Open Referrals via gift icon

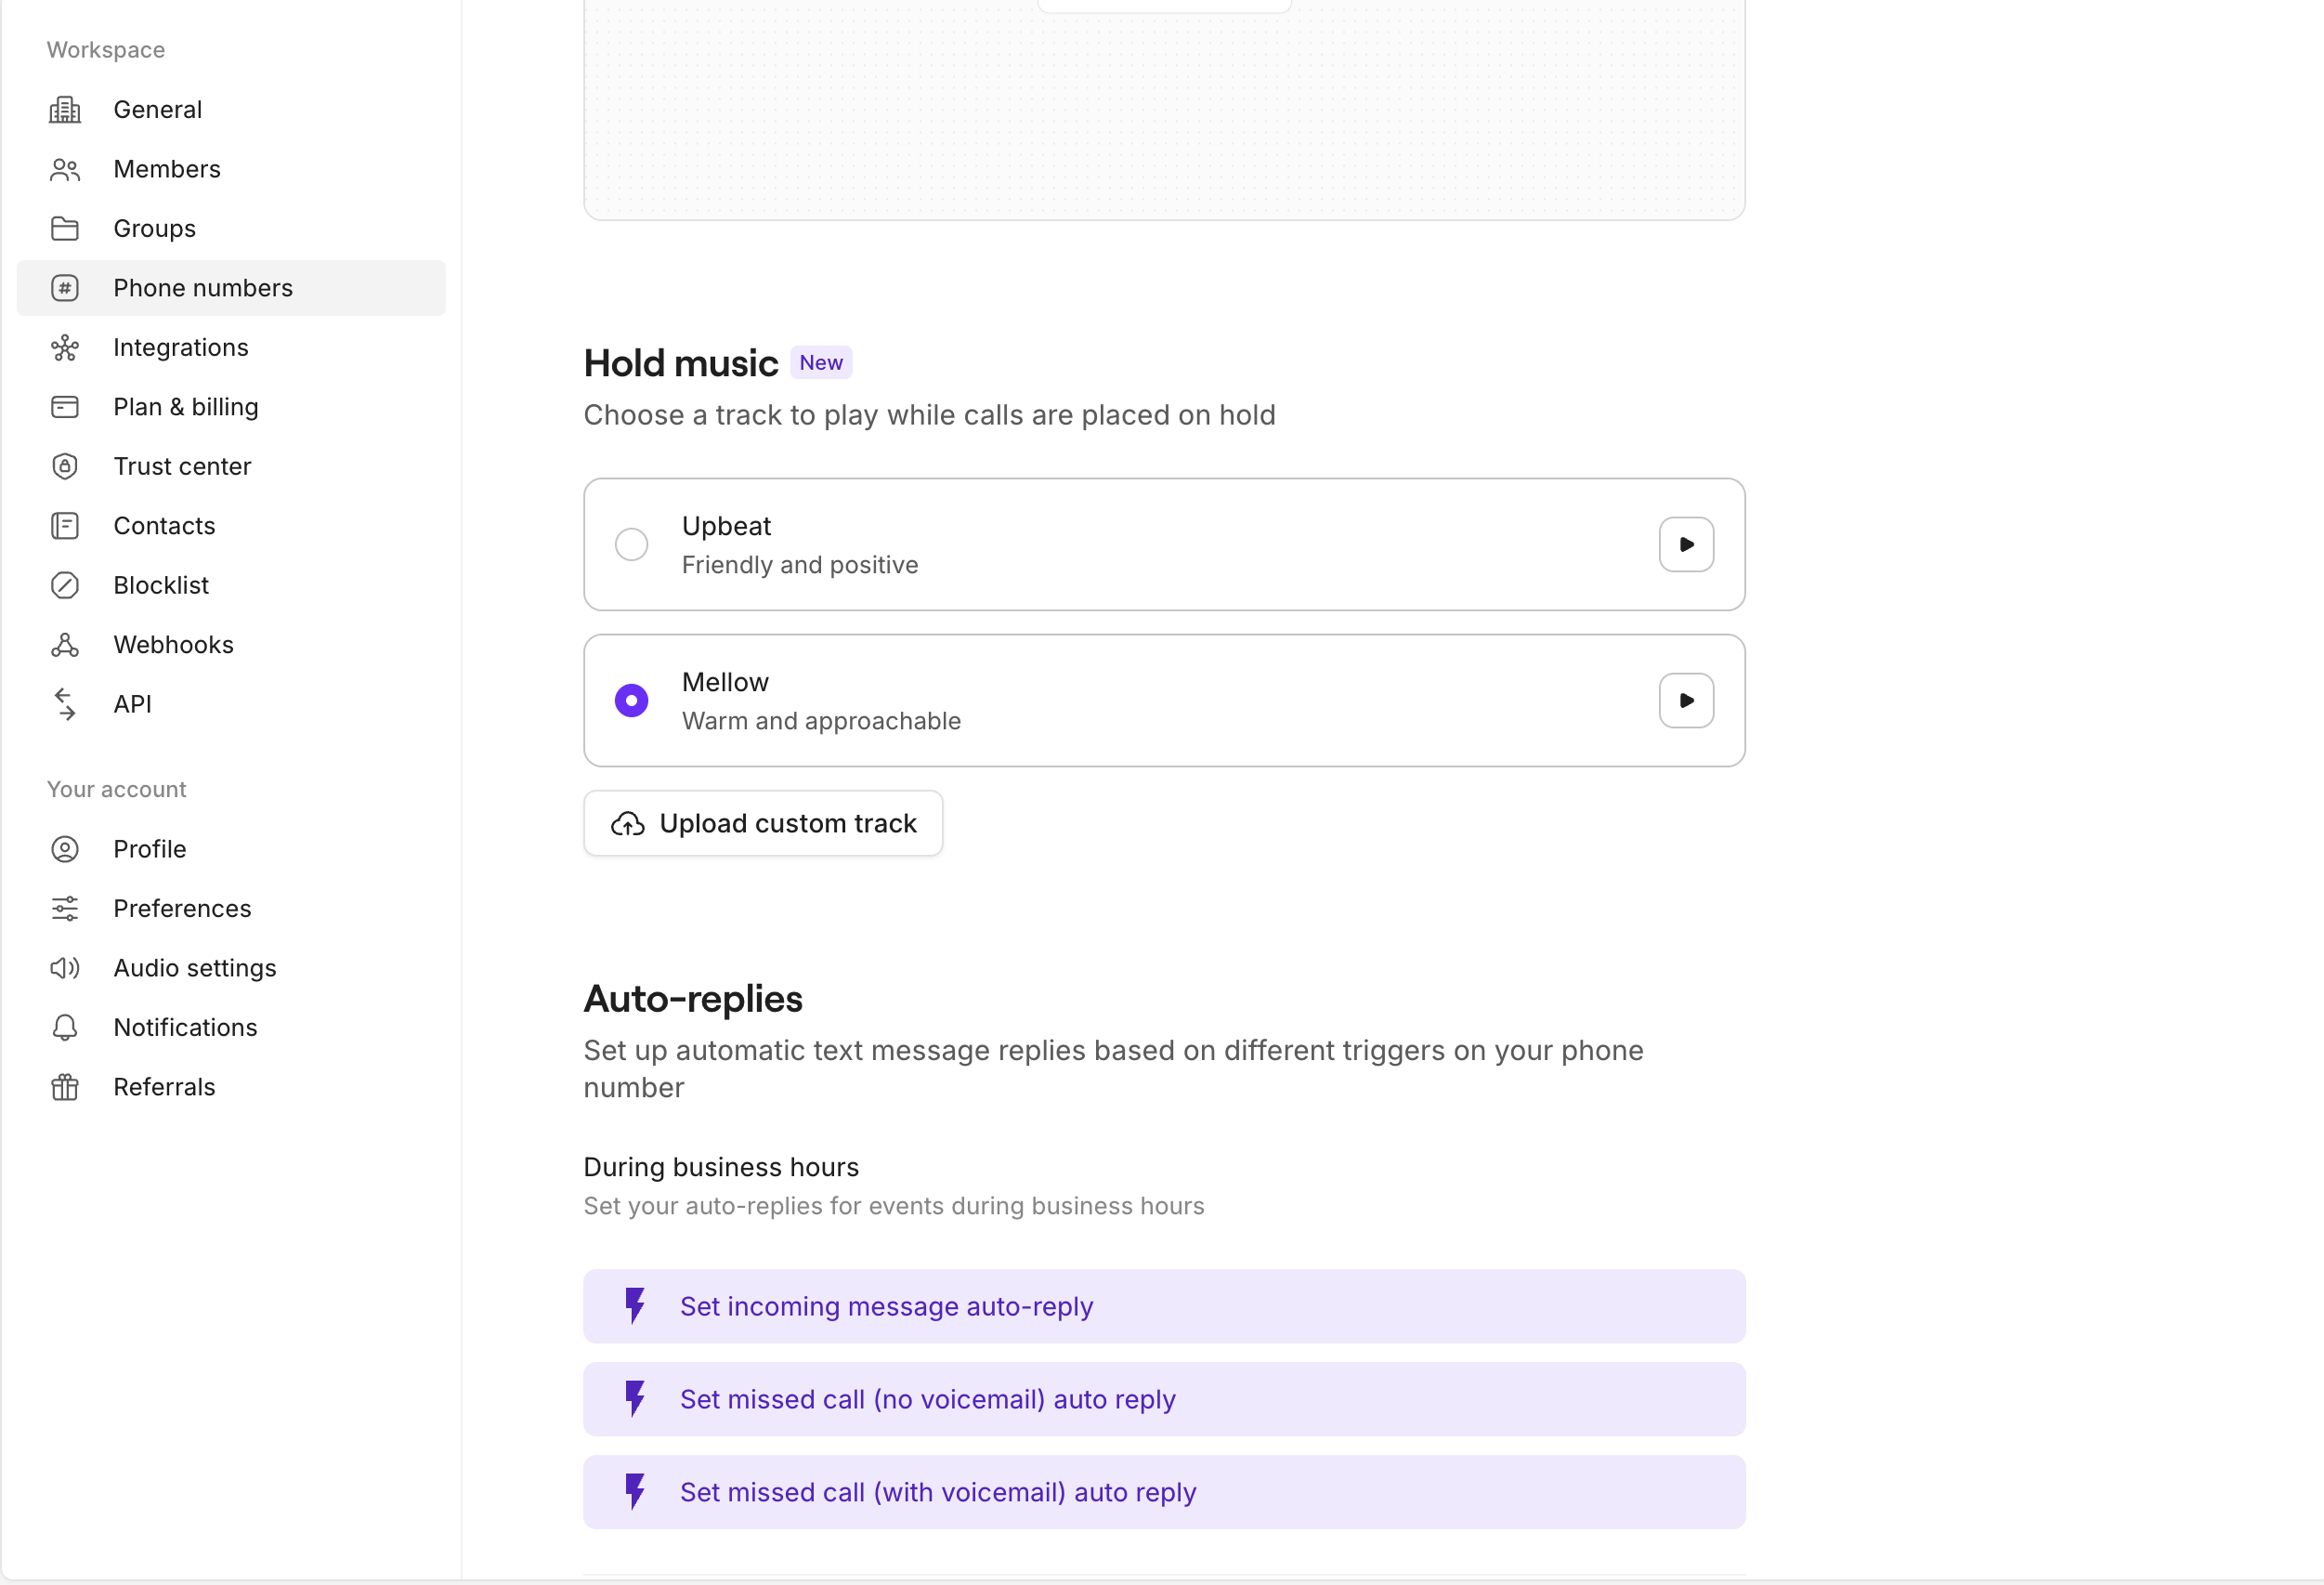tap(65, 1087)
